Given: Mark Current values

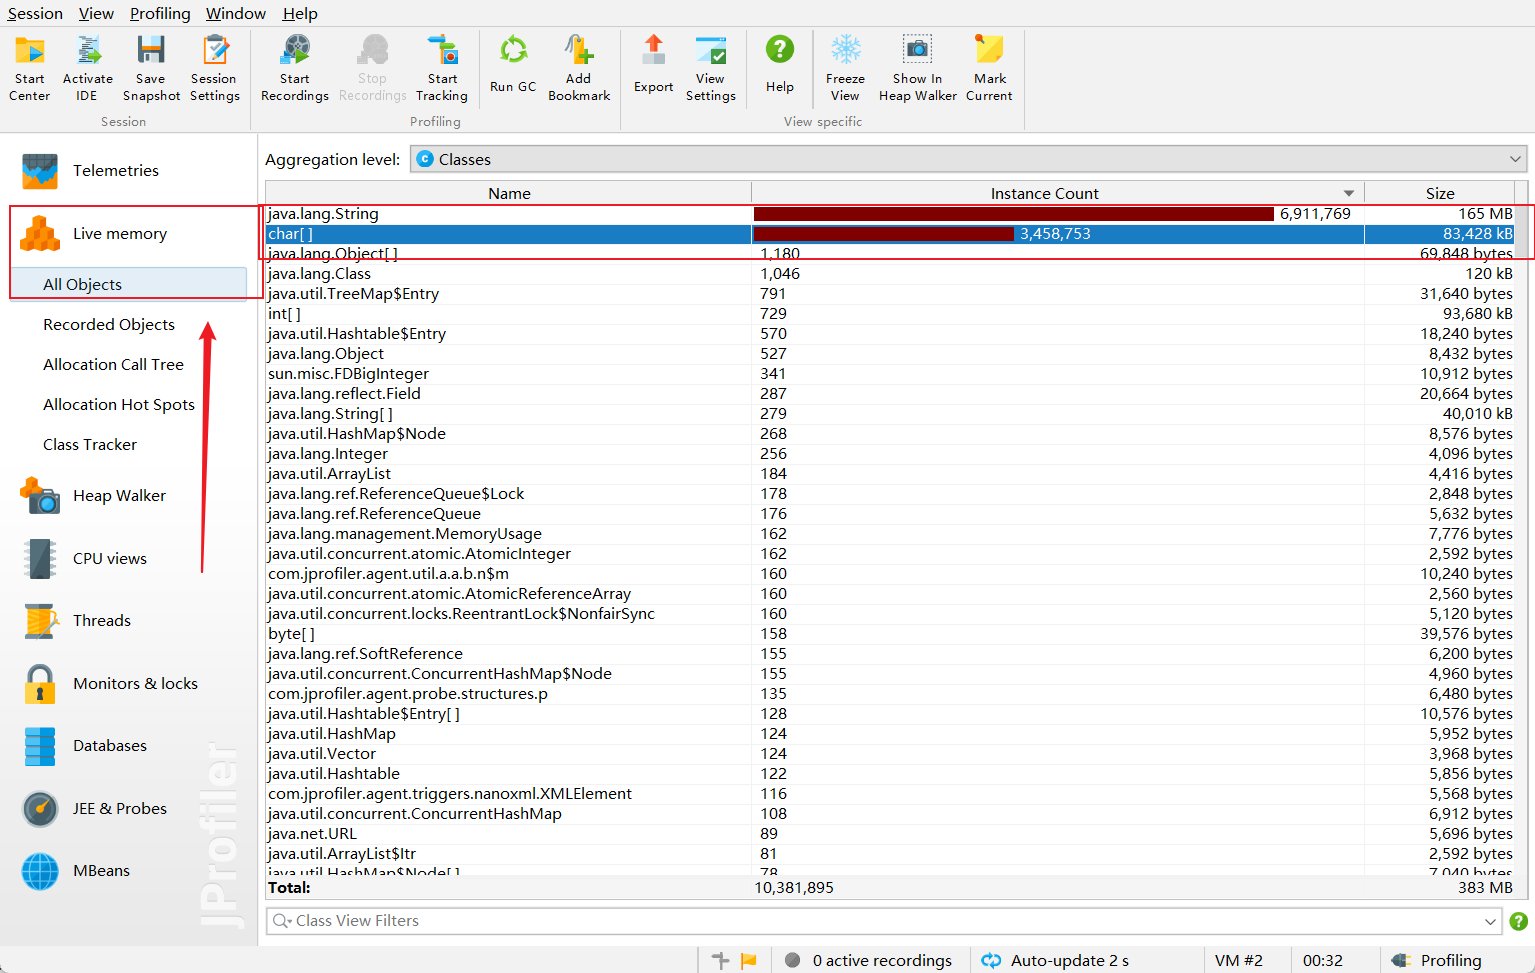Looking at the screenshot, I should click(x=990, y=68).
